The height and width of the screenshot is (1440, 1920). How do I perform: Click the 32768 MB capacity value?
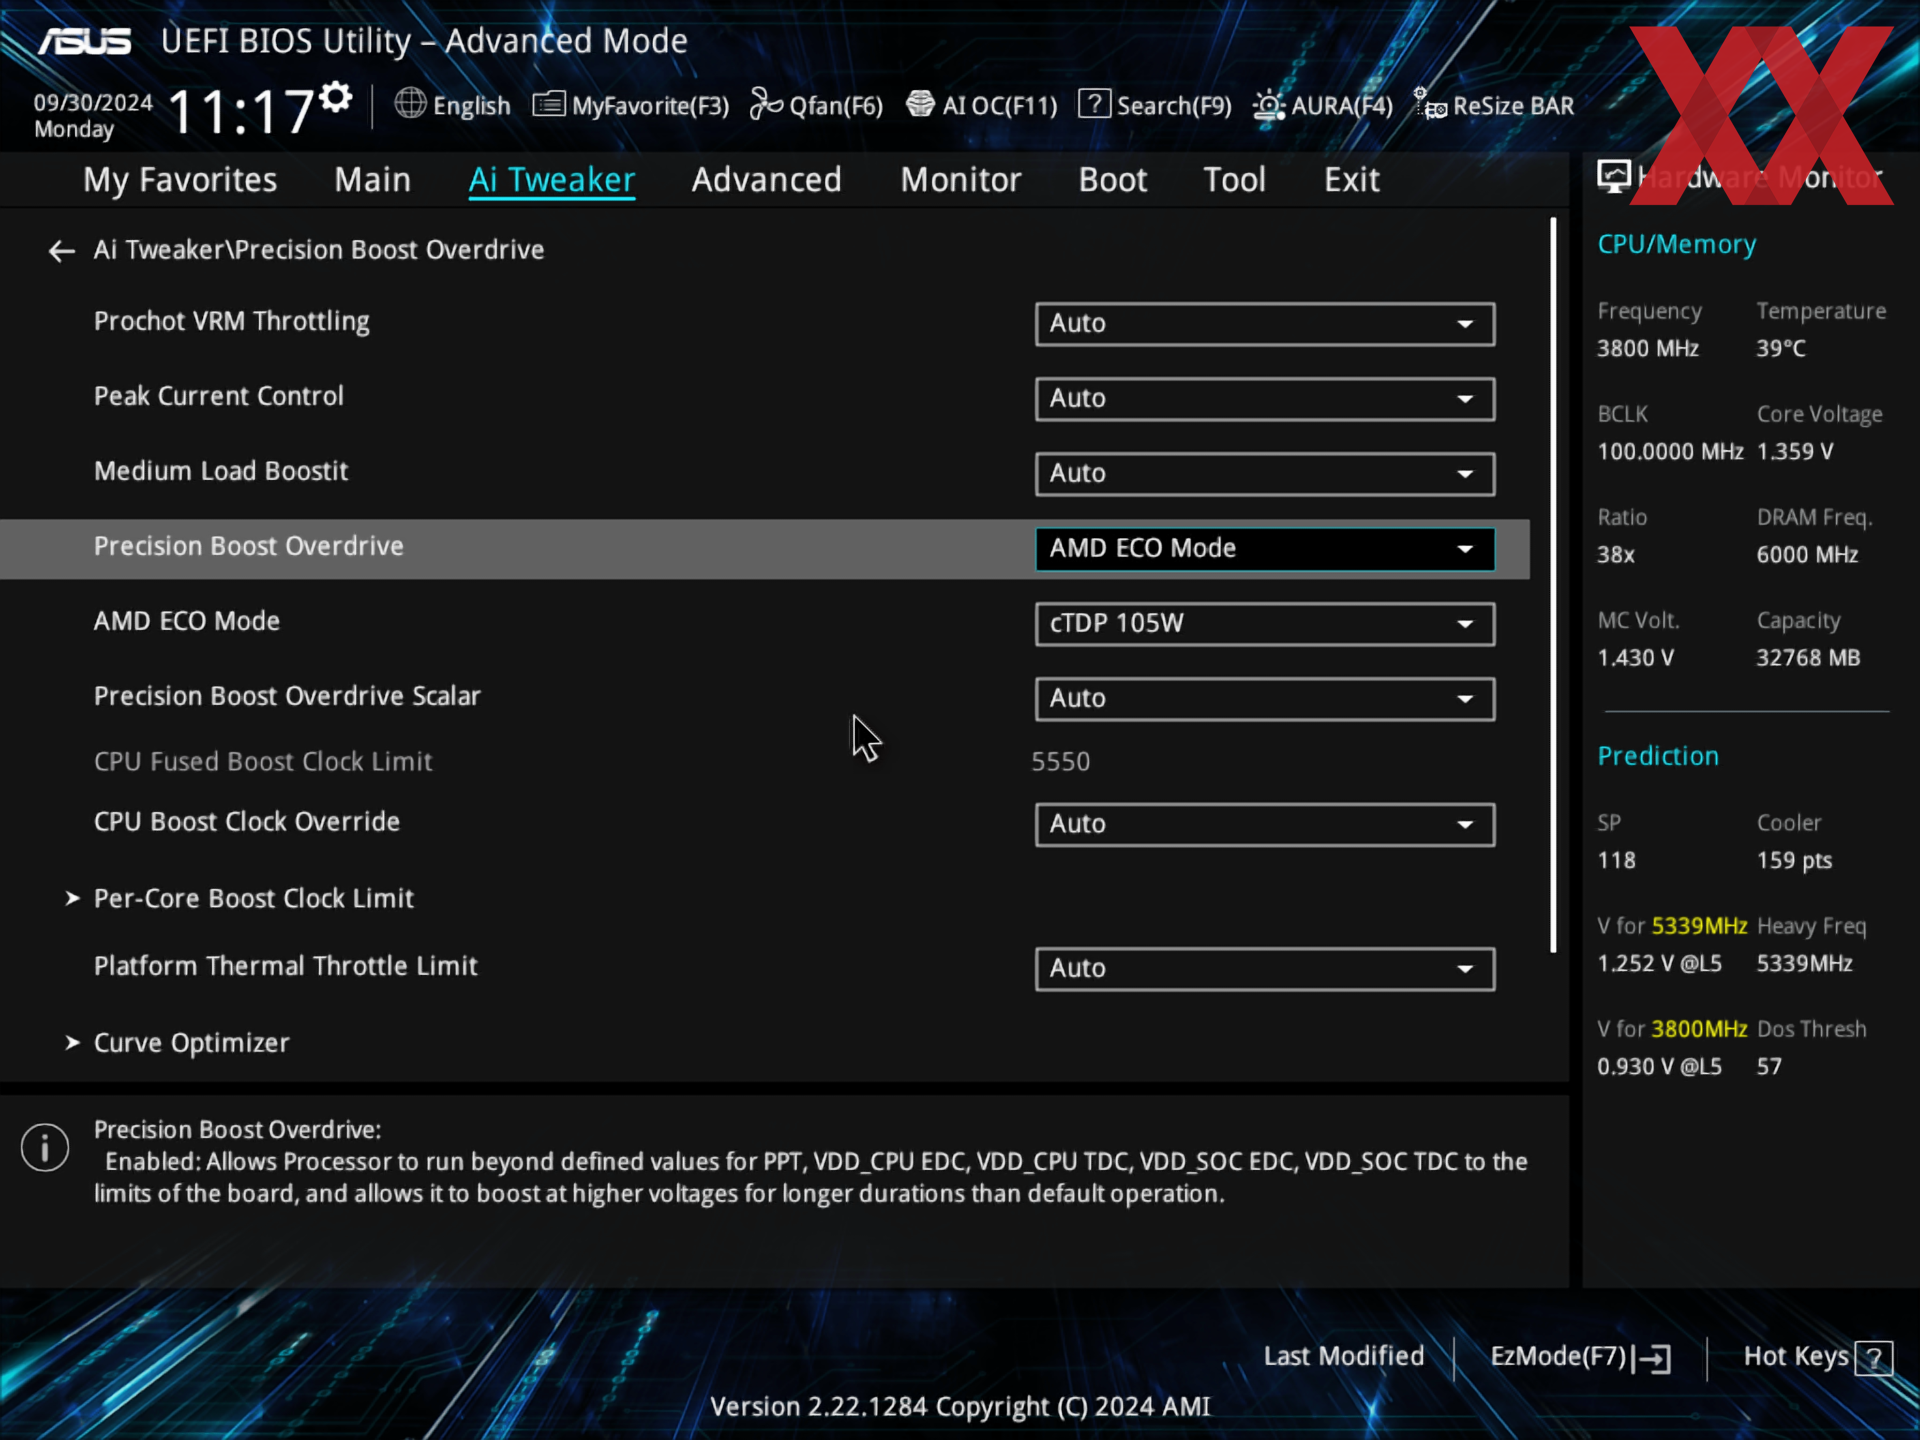coord(1808,658)
